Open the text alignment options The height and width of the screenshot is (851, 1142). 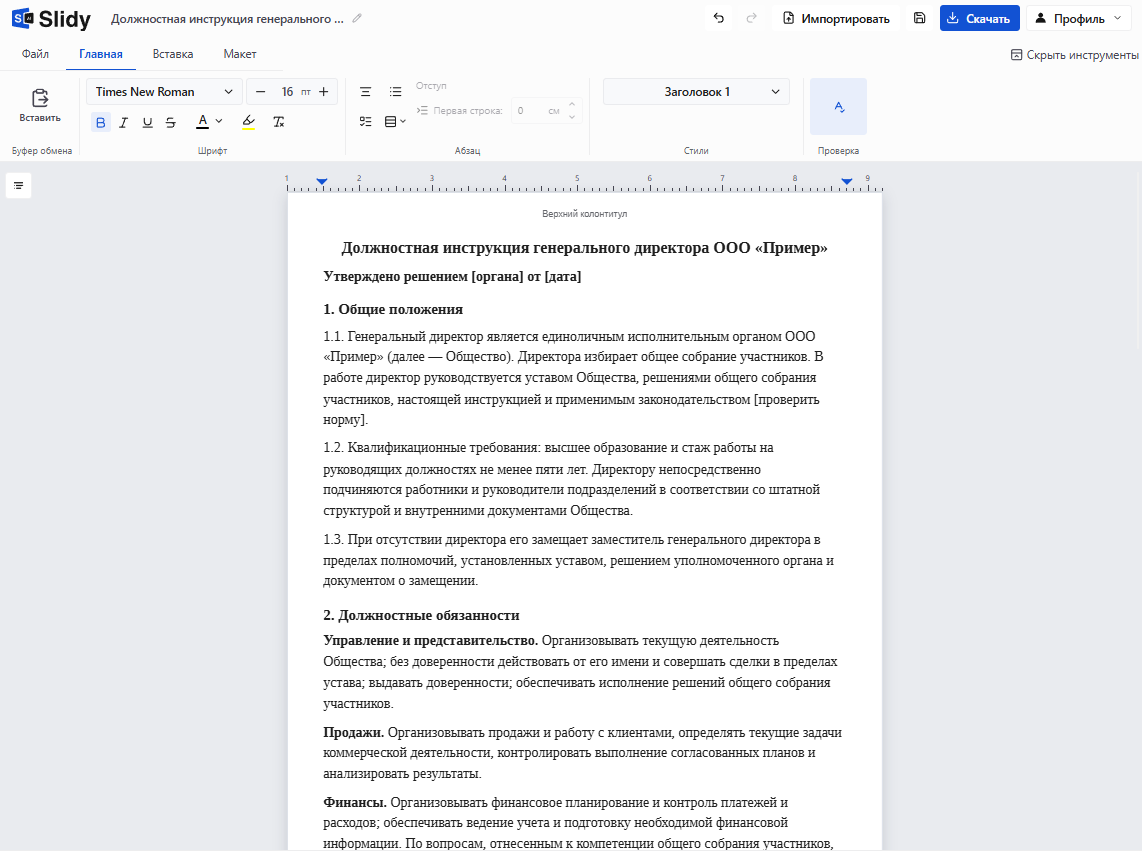366,92
